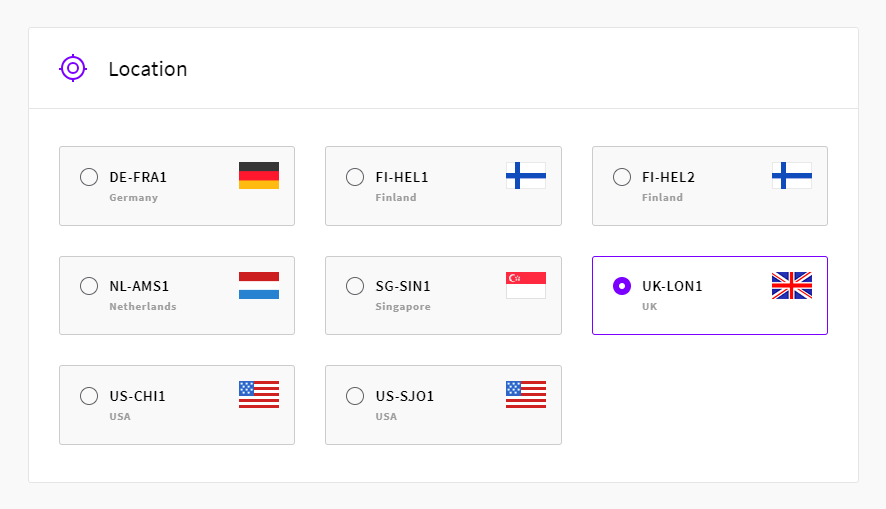
Task: Click the Netherlands country label
Action: click(x=143, y=307)
